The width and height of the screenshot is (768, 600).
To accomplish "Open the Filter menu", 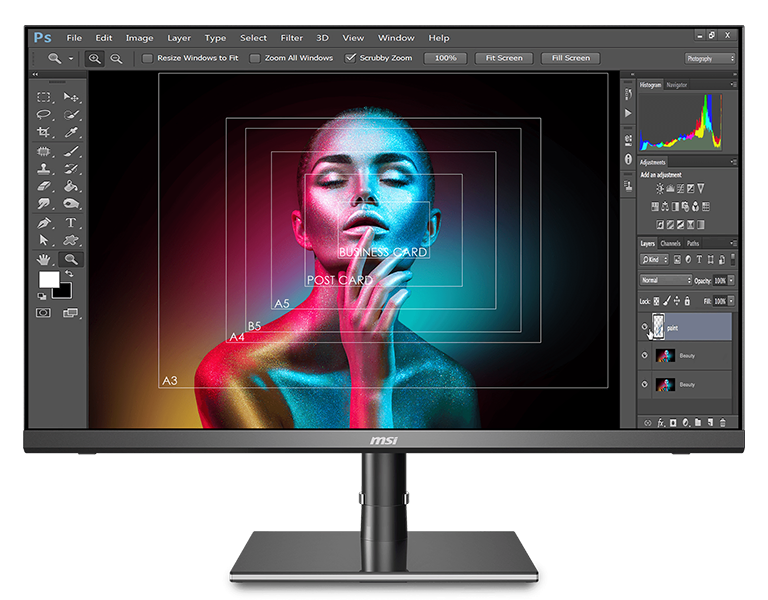I will pyautogui.click(x=291, y=38).
